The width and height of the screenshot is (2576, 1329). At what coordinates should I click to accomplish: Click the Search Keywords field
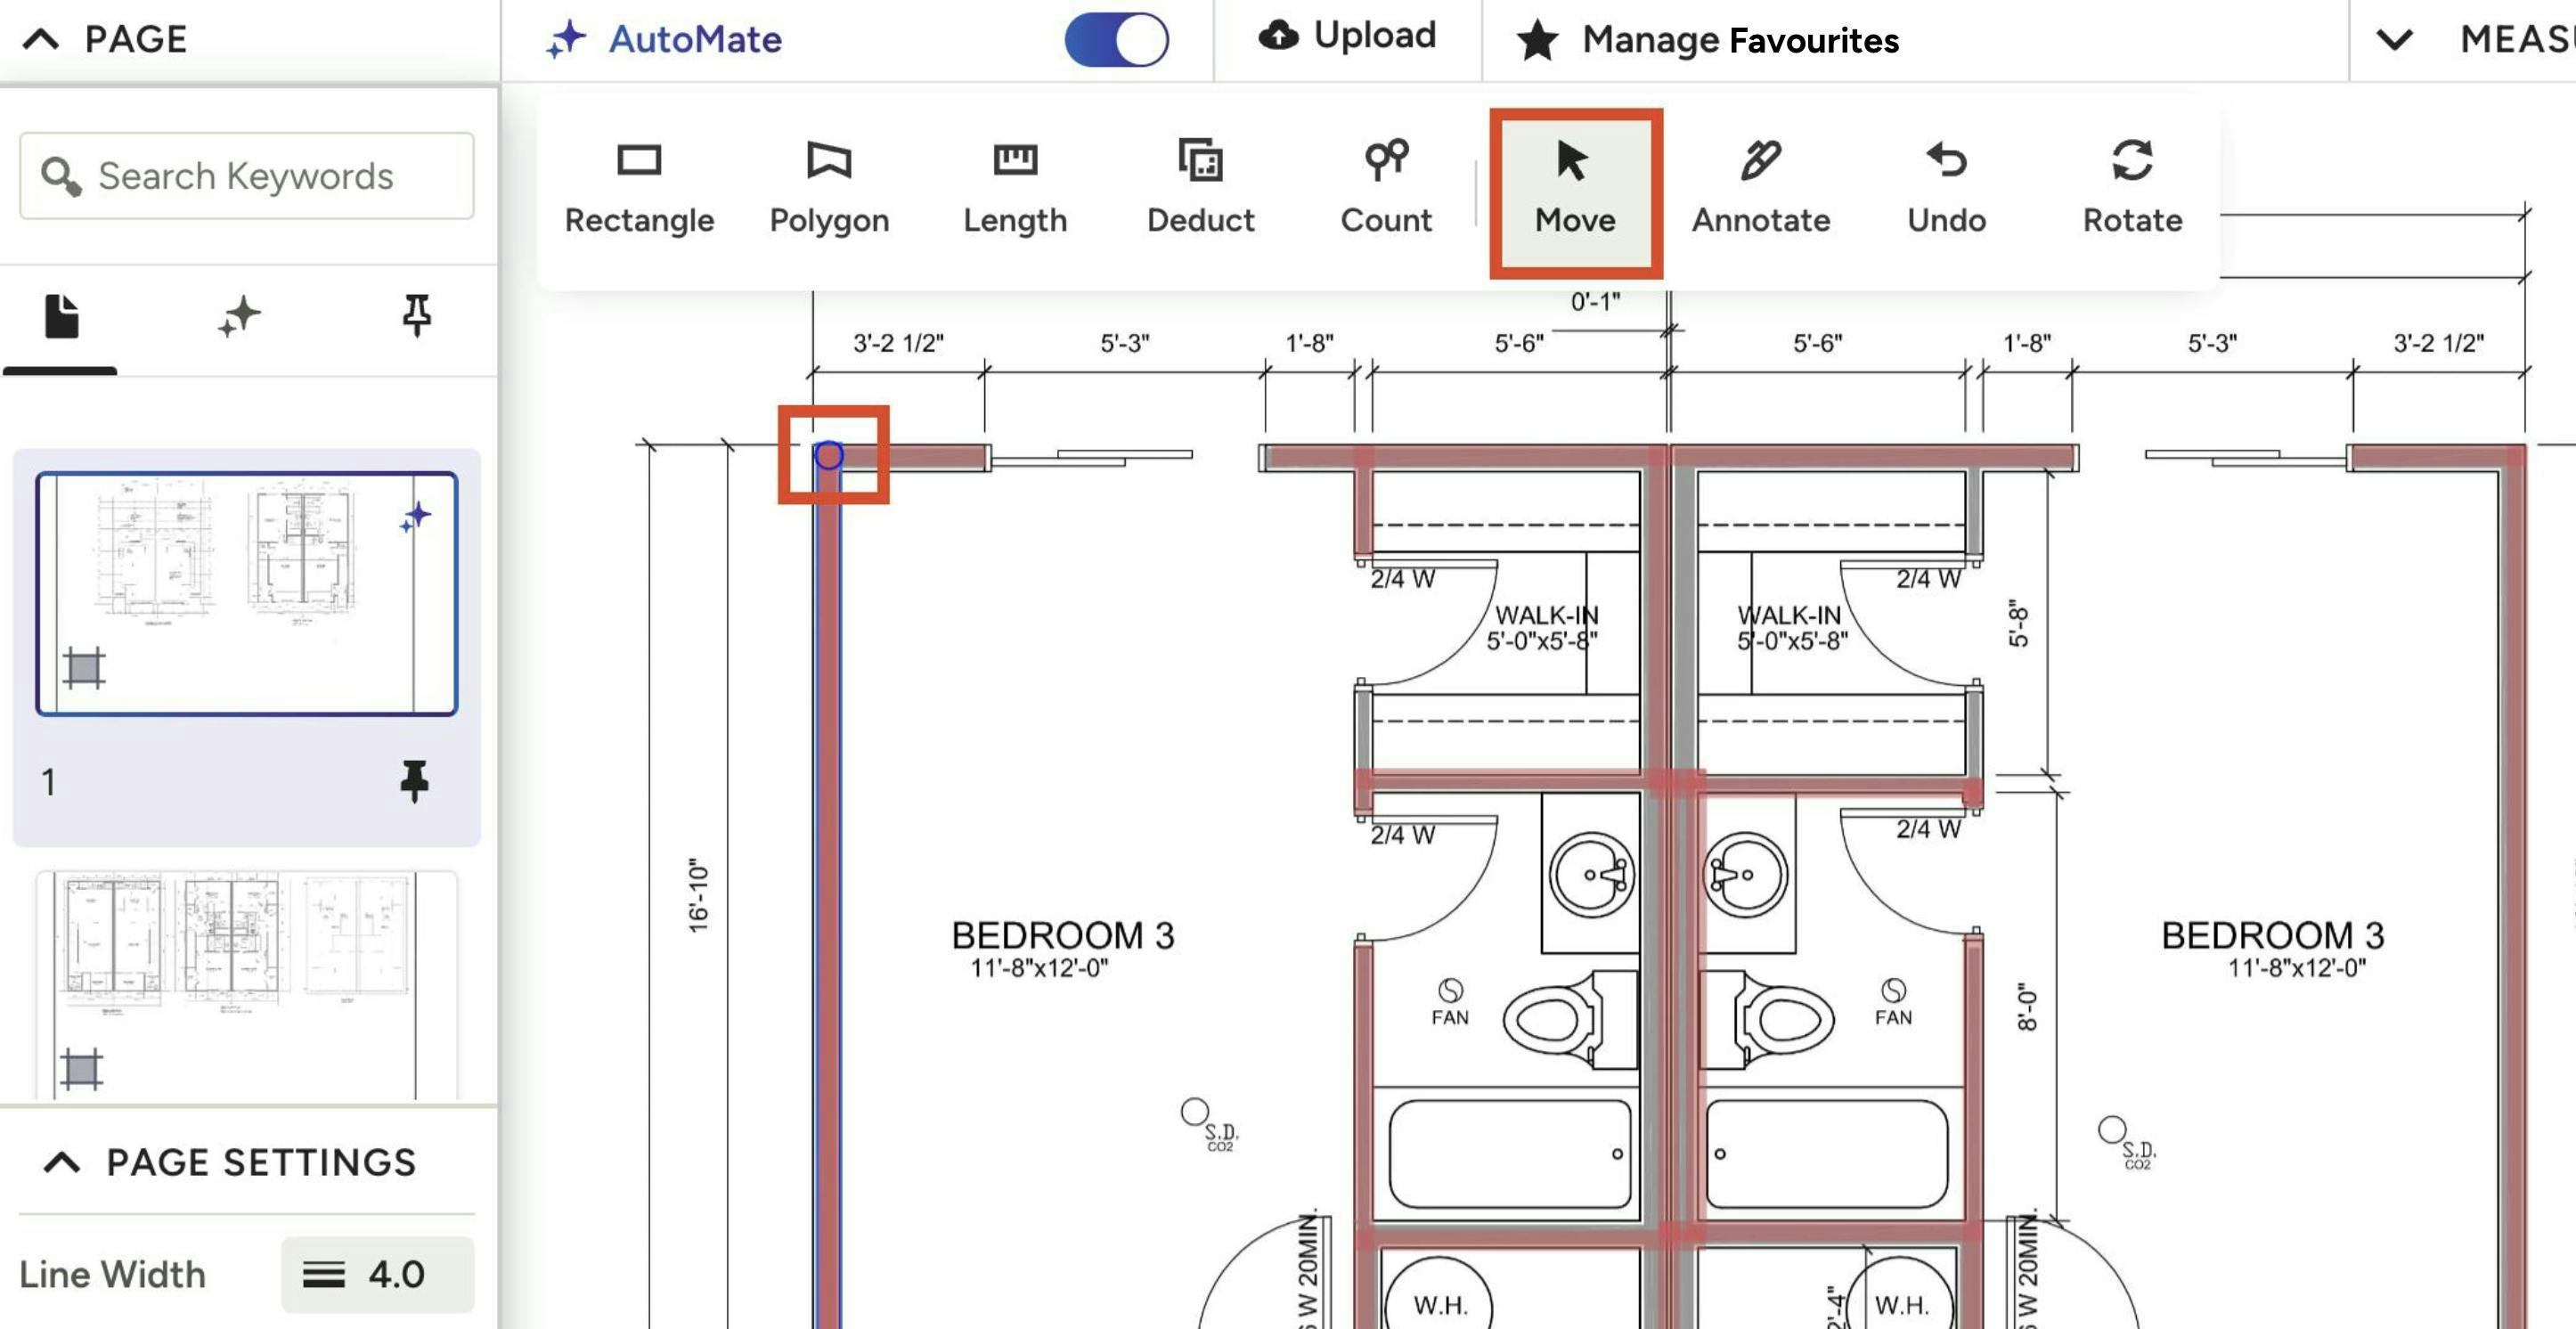point(246,176)
